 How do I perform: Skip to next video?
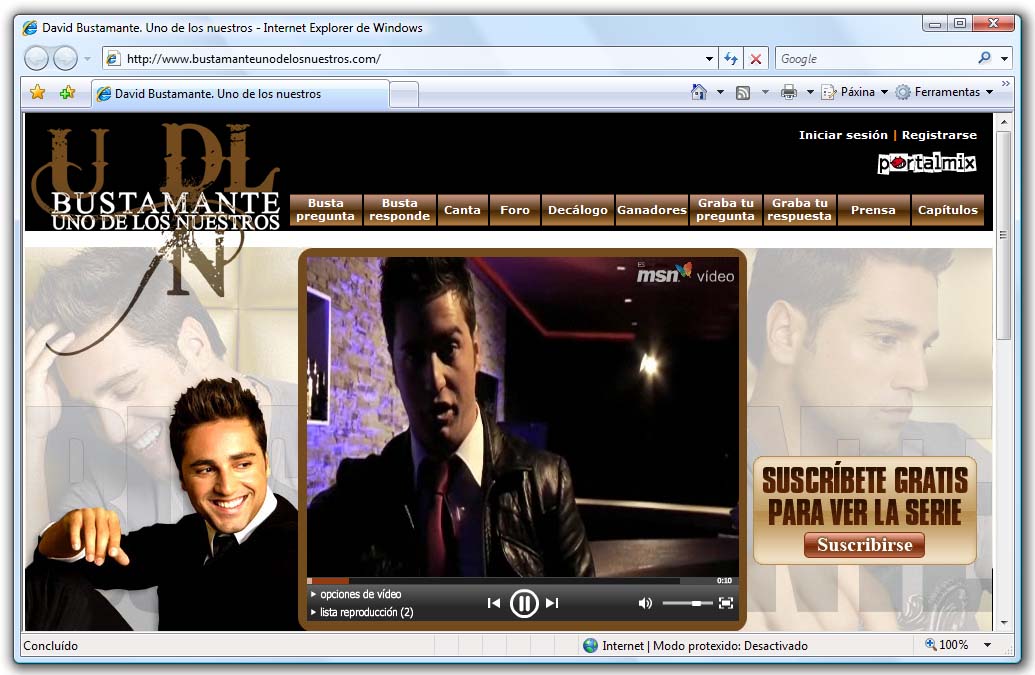(x=552, y=603)
